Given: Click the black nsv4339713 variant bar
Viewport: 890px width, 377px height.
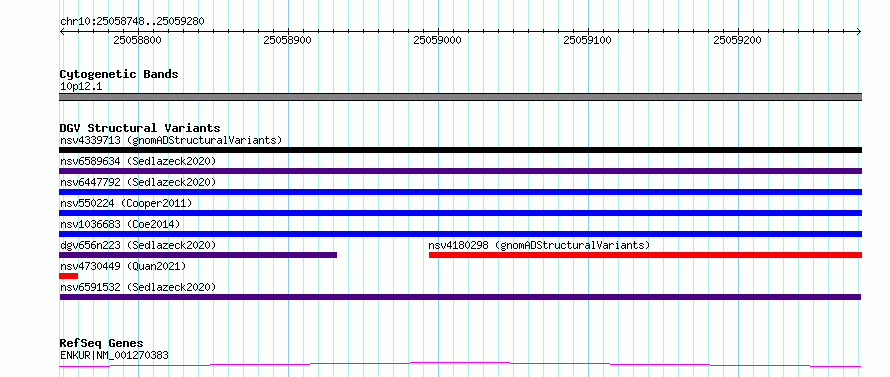Looking at the screenshot, I should [460, 150].
